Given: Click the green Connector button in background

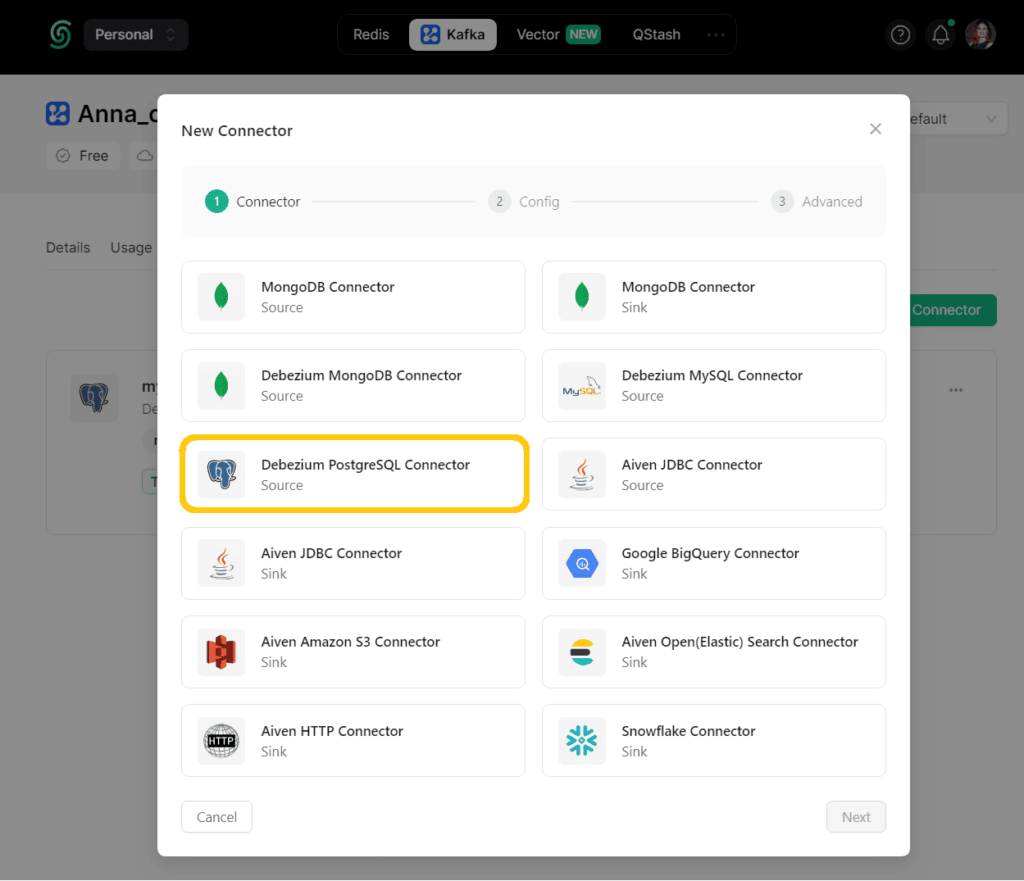Looking at the screenshot, I should click(953, 310).
